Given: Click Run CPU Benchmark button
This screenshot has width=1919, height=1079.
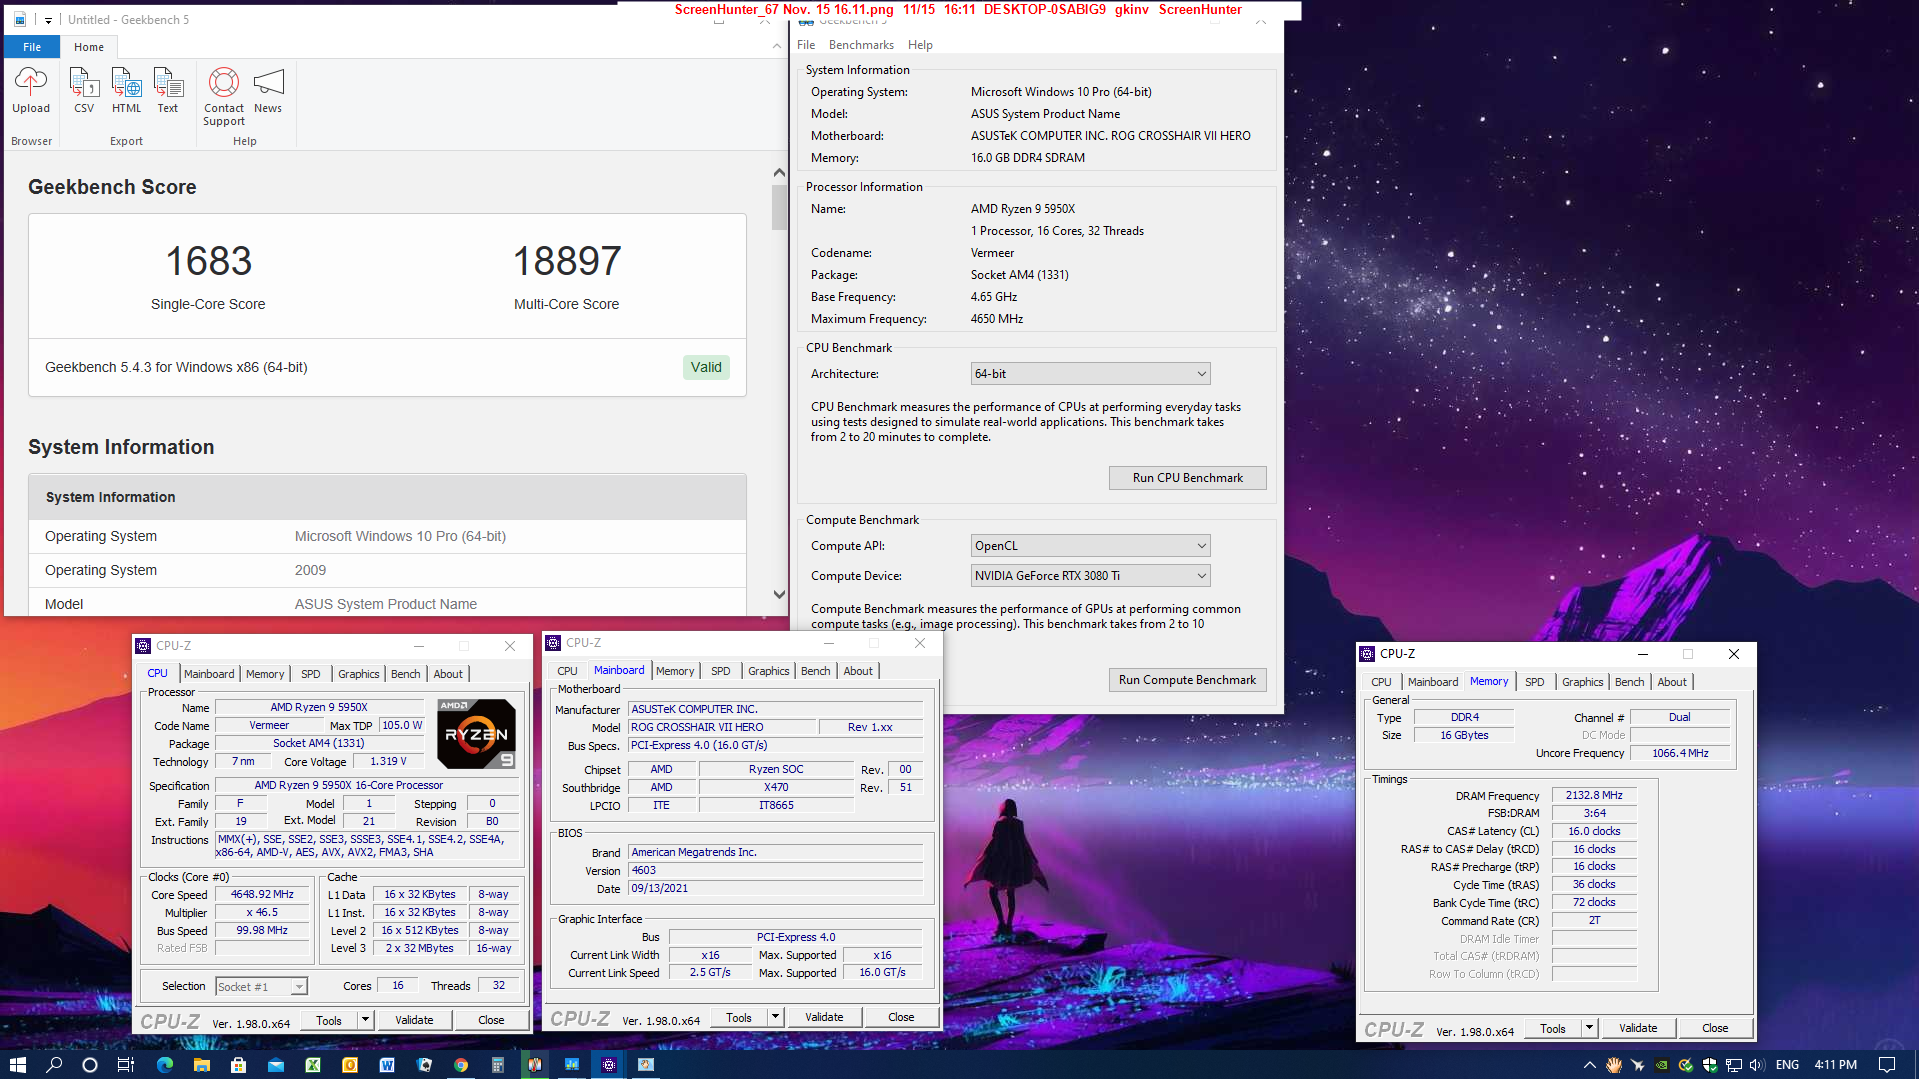Looking at the screenshot, I should (1187, 478).
